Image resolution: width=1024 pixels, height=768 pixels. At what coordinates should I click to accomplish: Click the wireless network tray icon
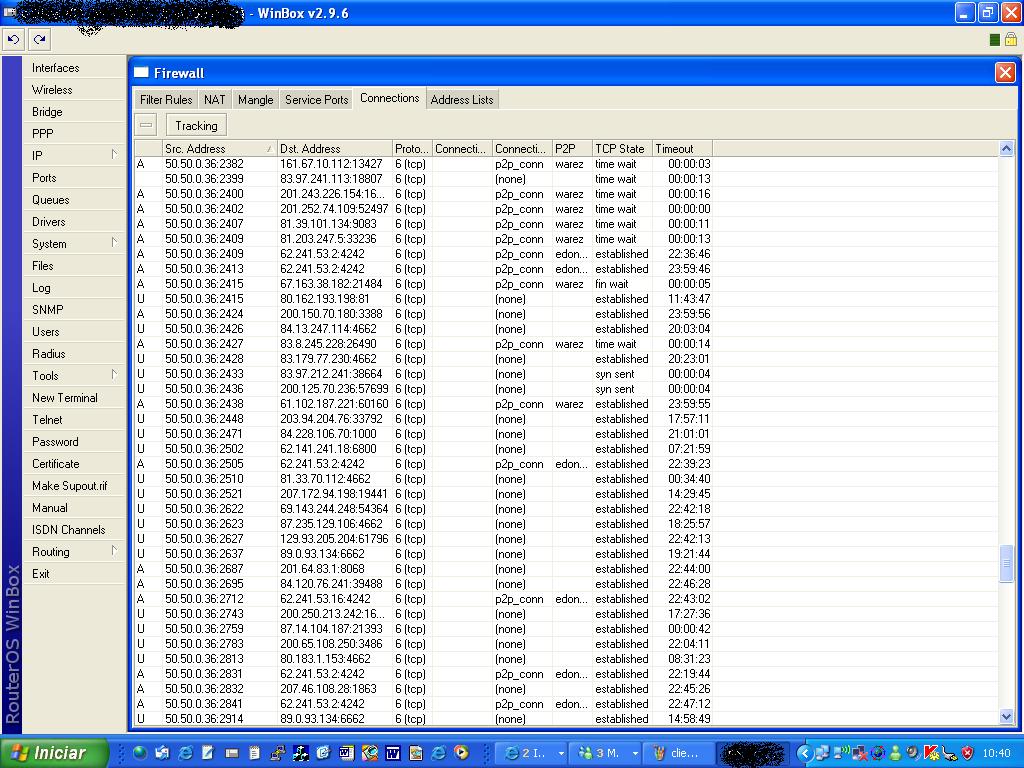tap(841, 752)
